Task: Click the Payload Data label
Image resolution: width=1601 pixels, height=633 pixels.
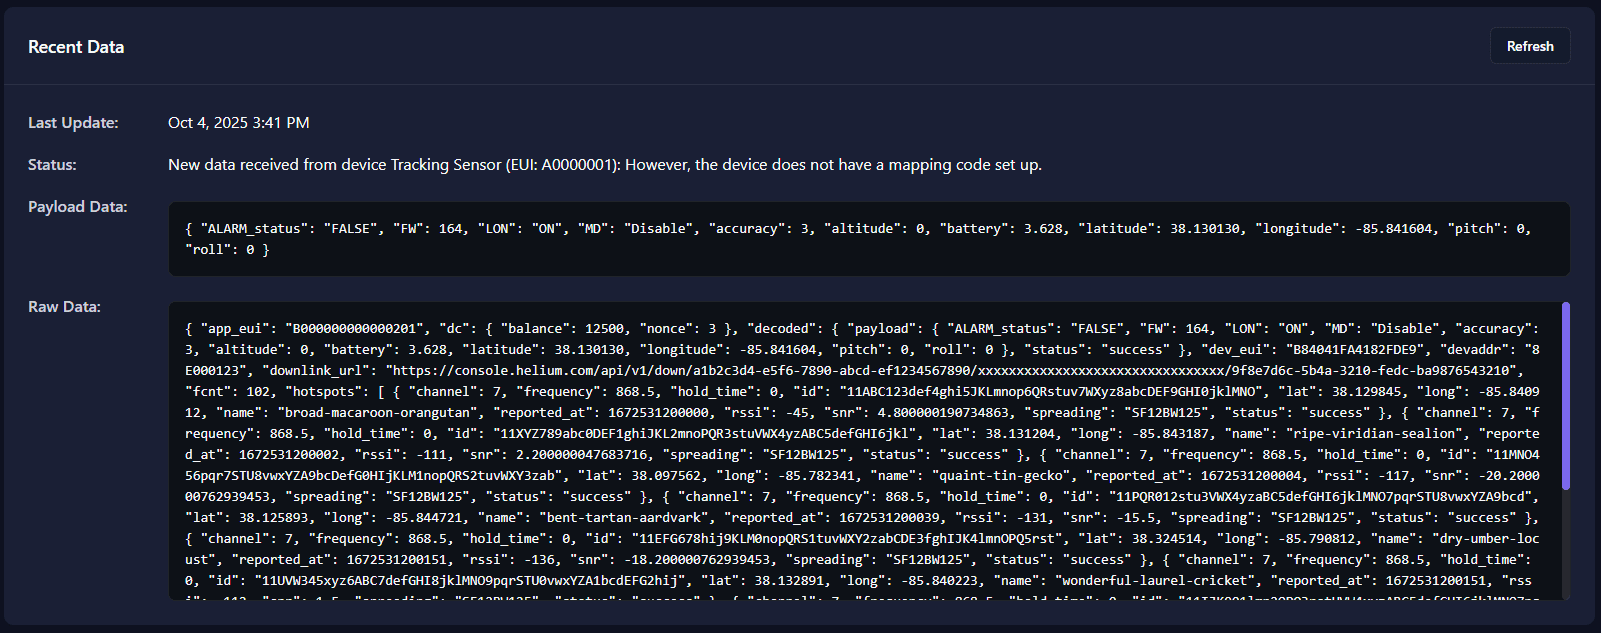Action: (77, 207)
